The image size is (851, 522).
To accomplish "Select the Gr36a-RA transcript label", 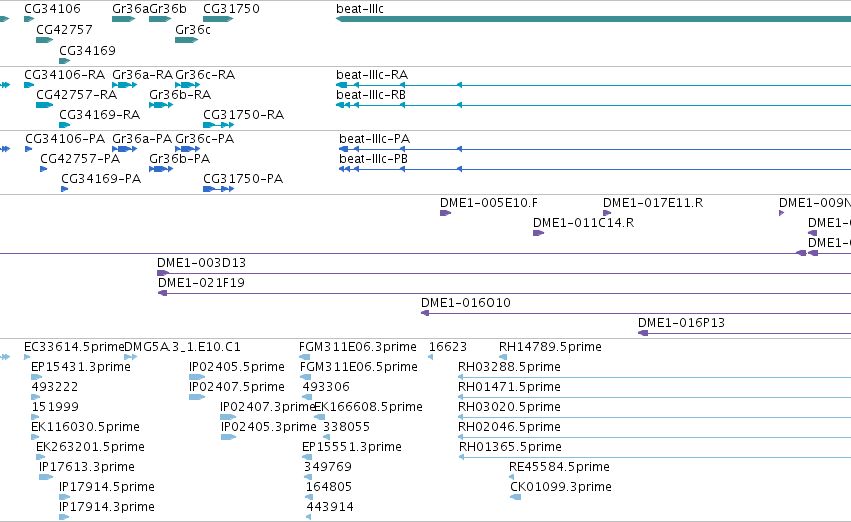I will click(142, 74).
